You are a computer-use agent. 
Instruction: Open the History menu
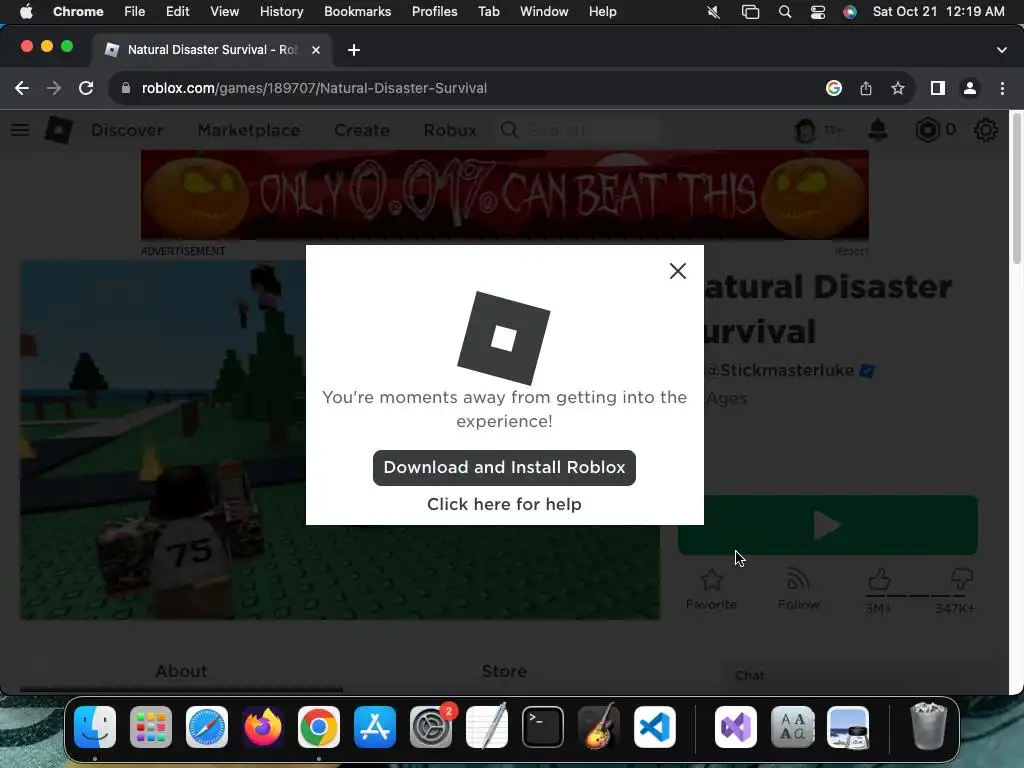[x=281, y=12]
